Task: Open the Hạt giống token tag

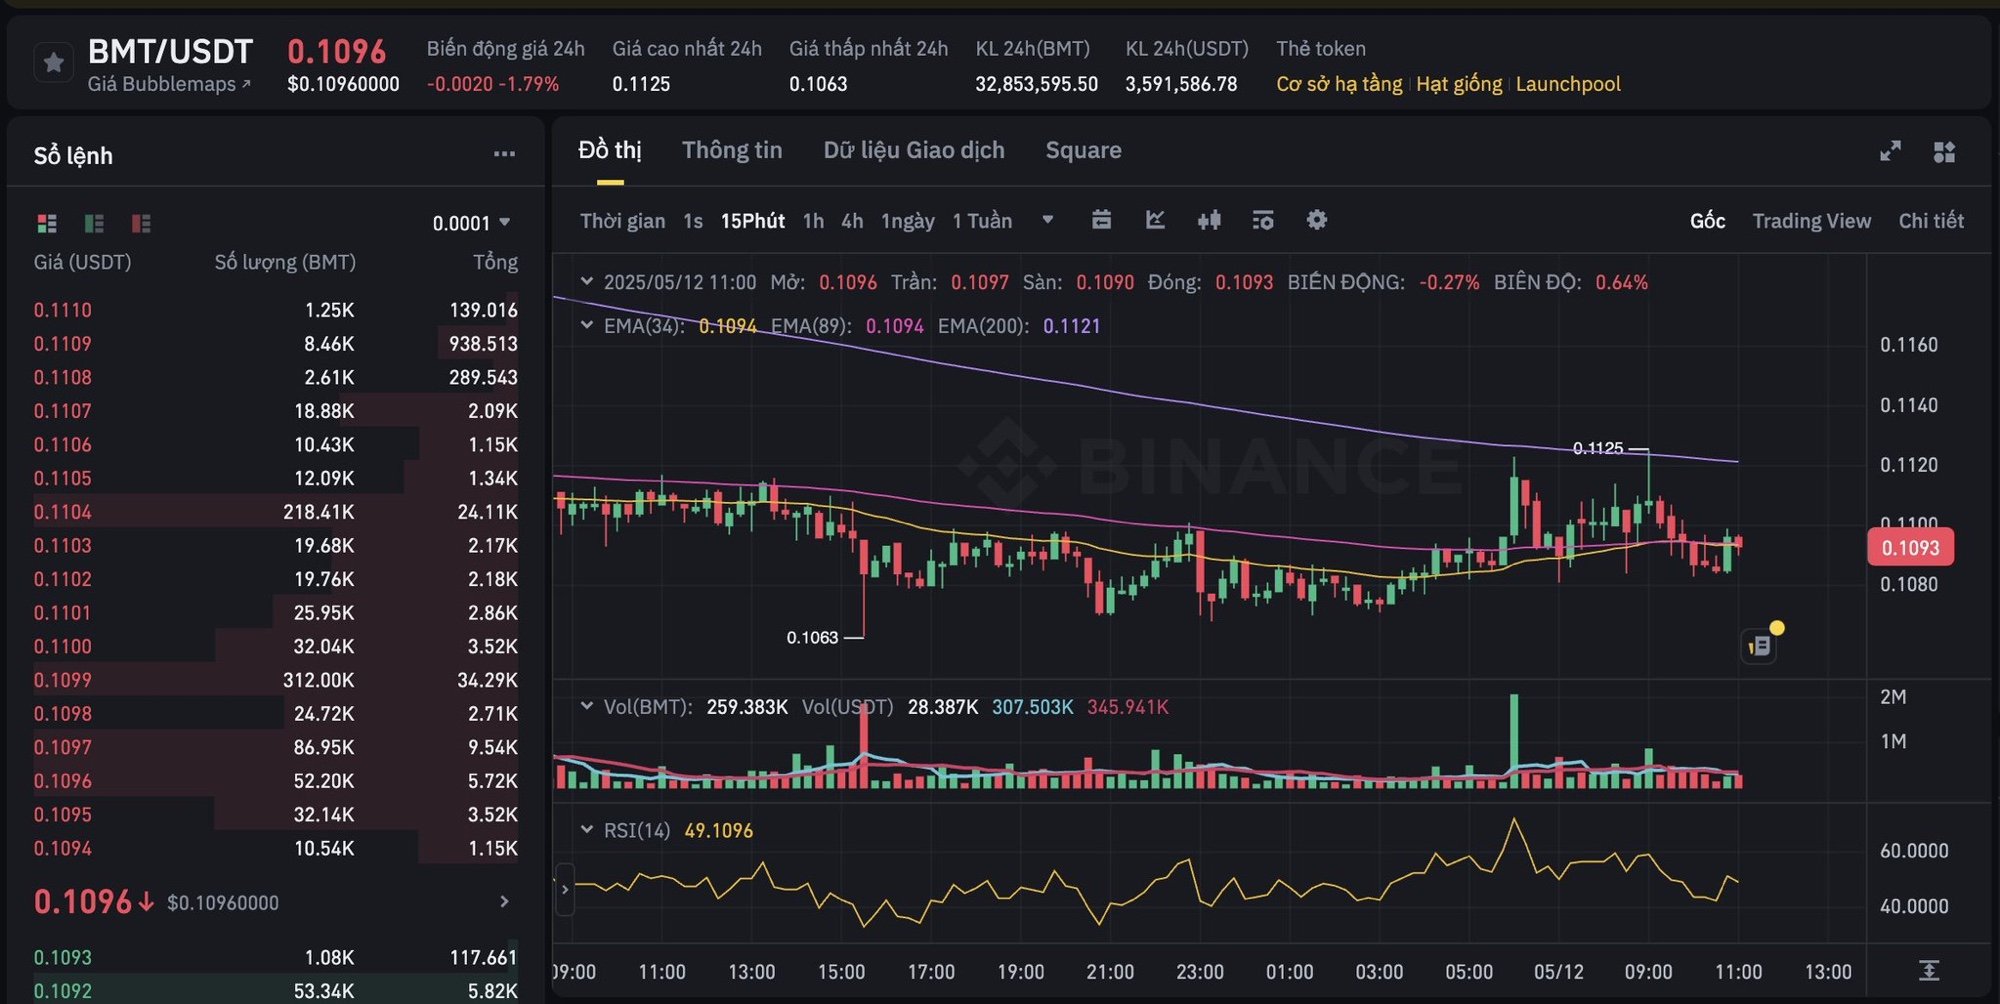Action: pos(1459,84)
